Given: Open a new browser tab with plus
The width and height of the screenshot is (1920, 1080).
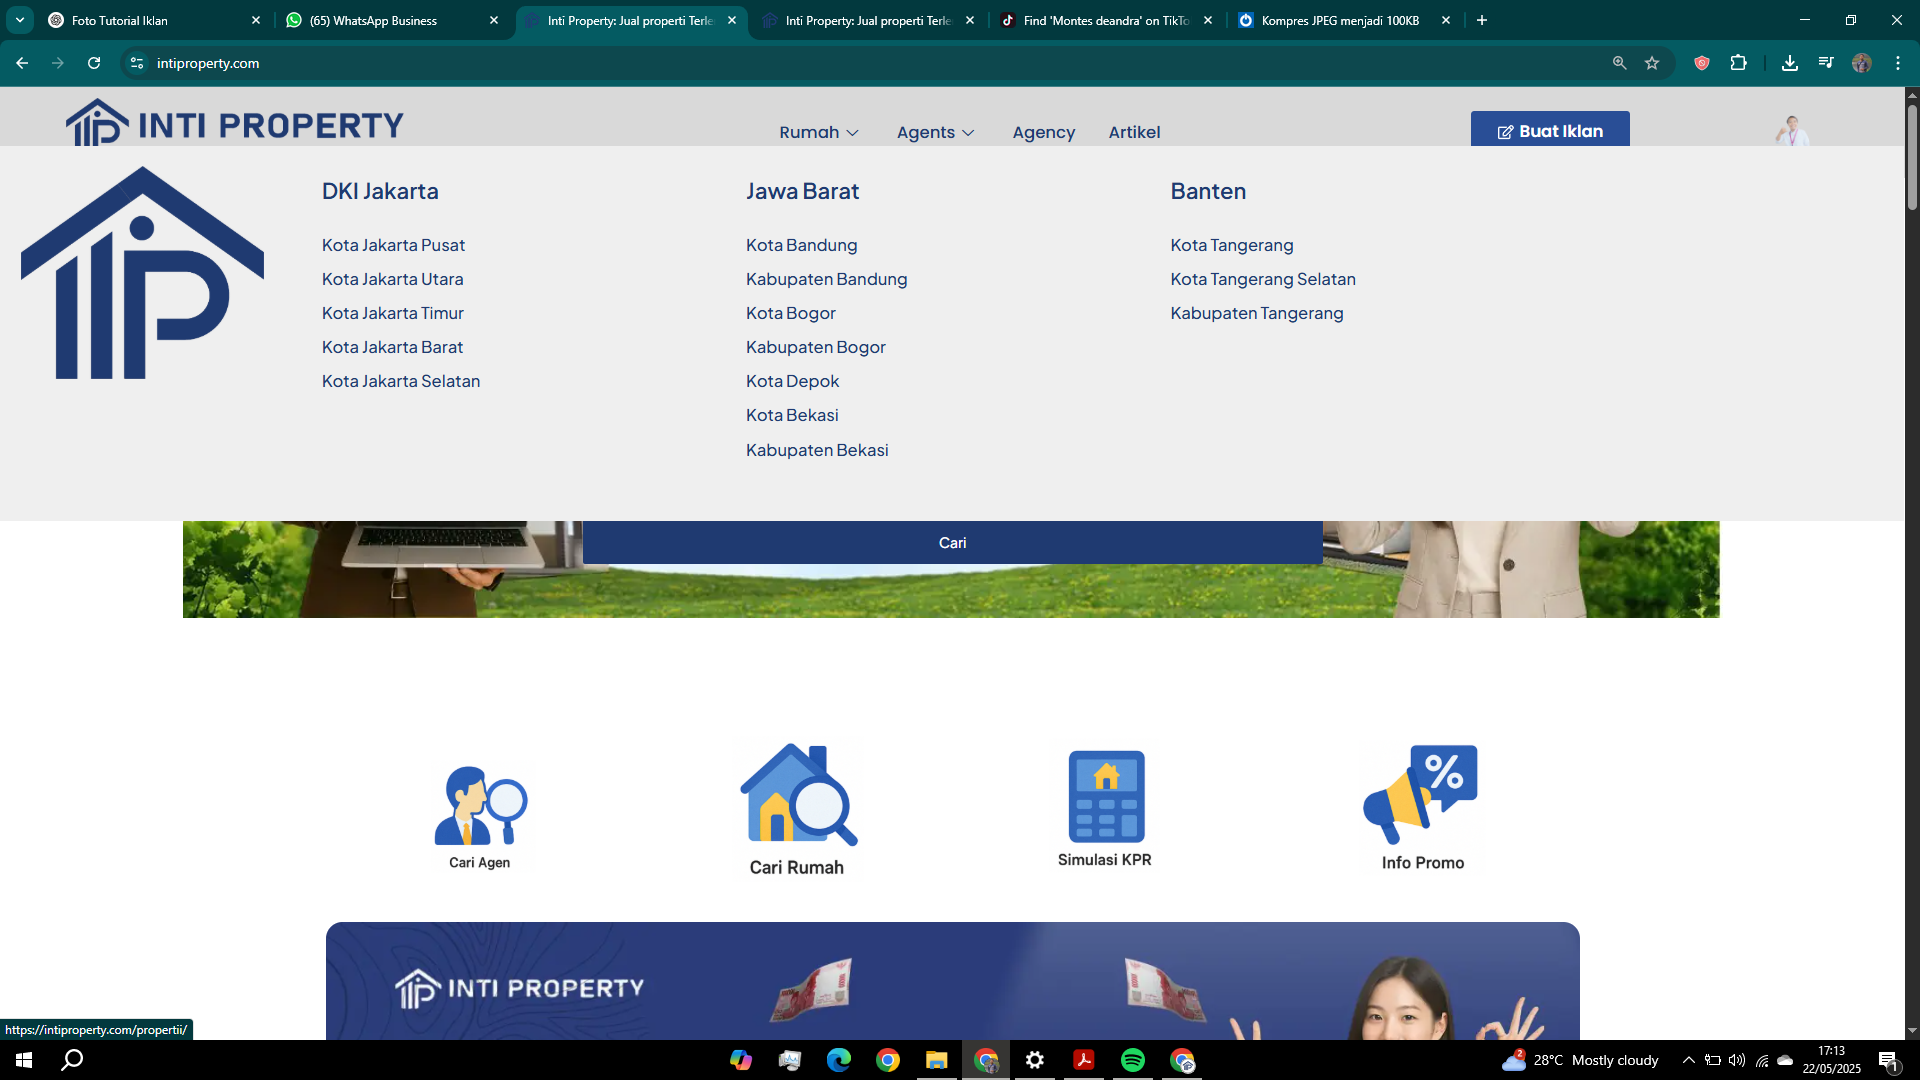Looking at the screenshot, I should 1482,20.
